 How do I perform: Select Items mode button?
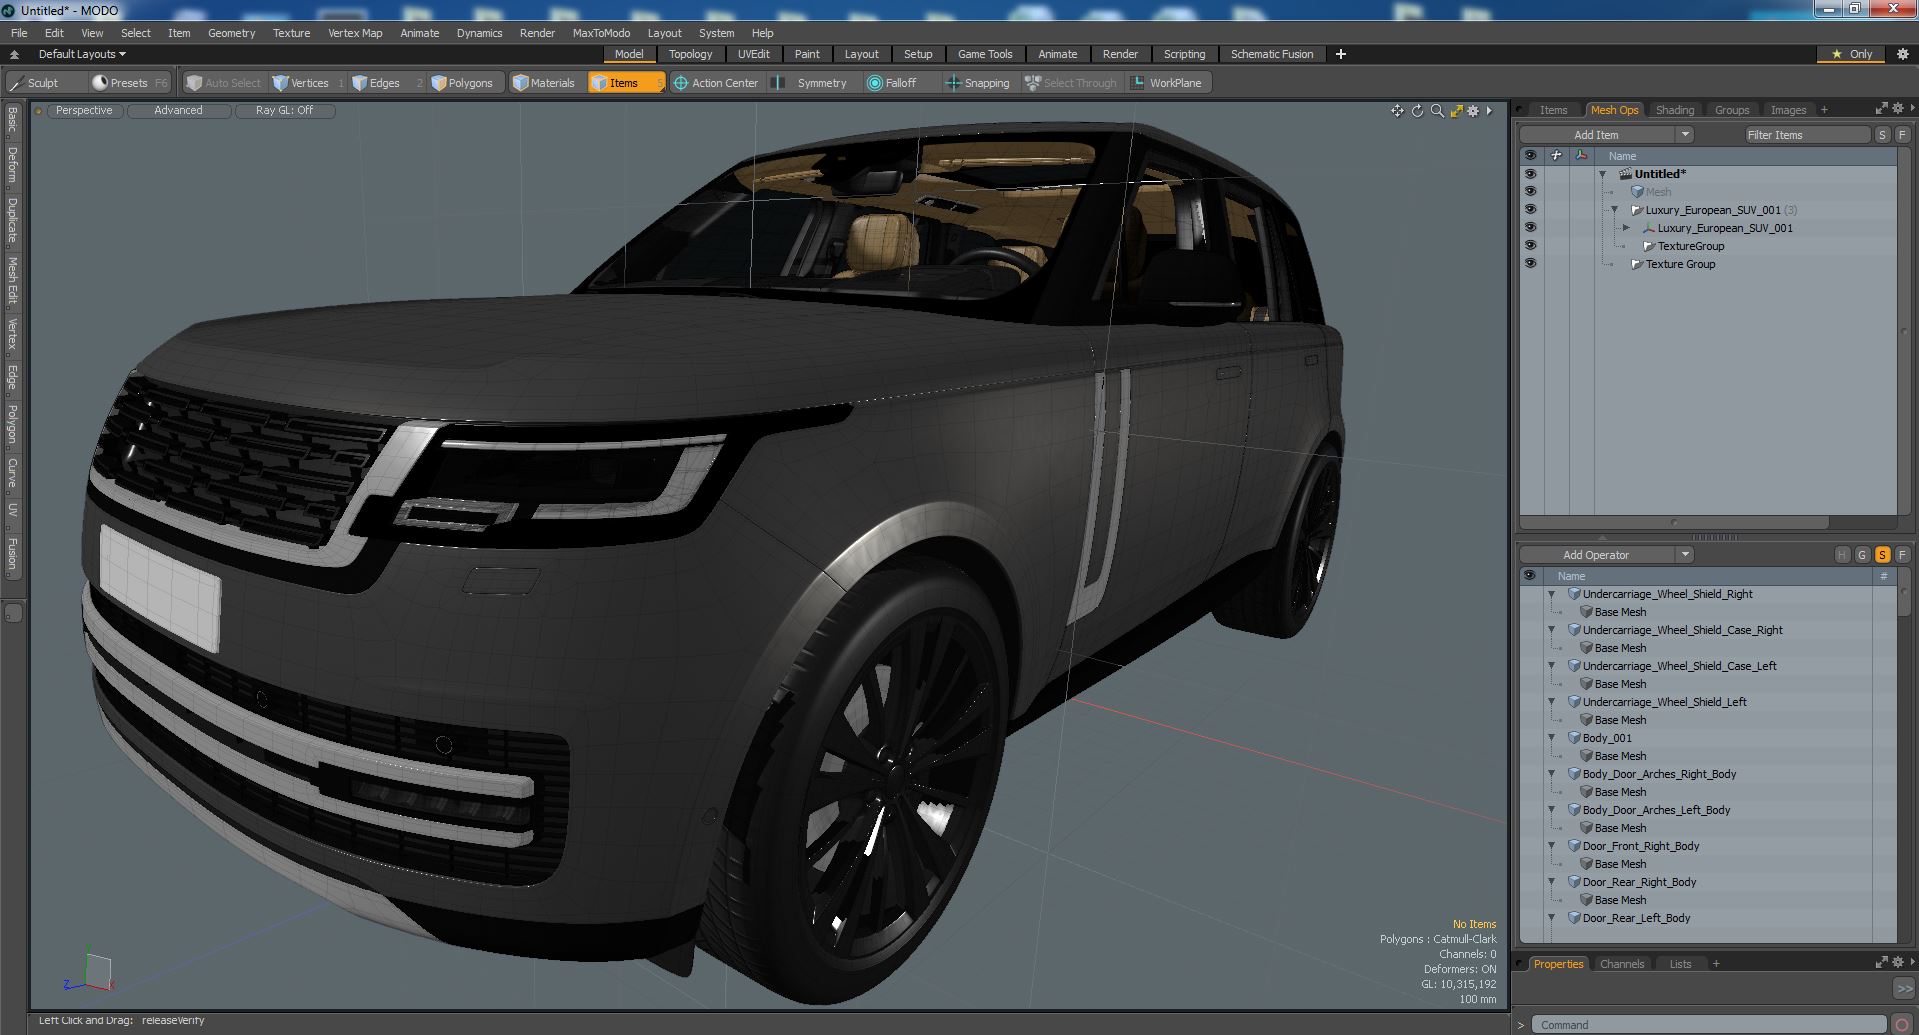point(625,83)
